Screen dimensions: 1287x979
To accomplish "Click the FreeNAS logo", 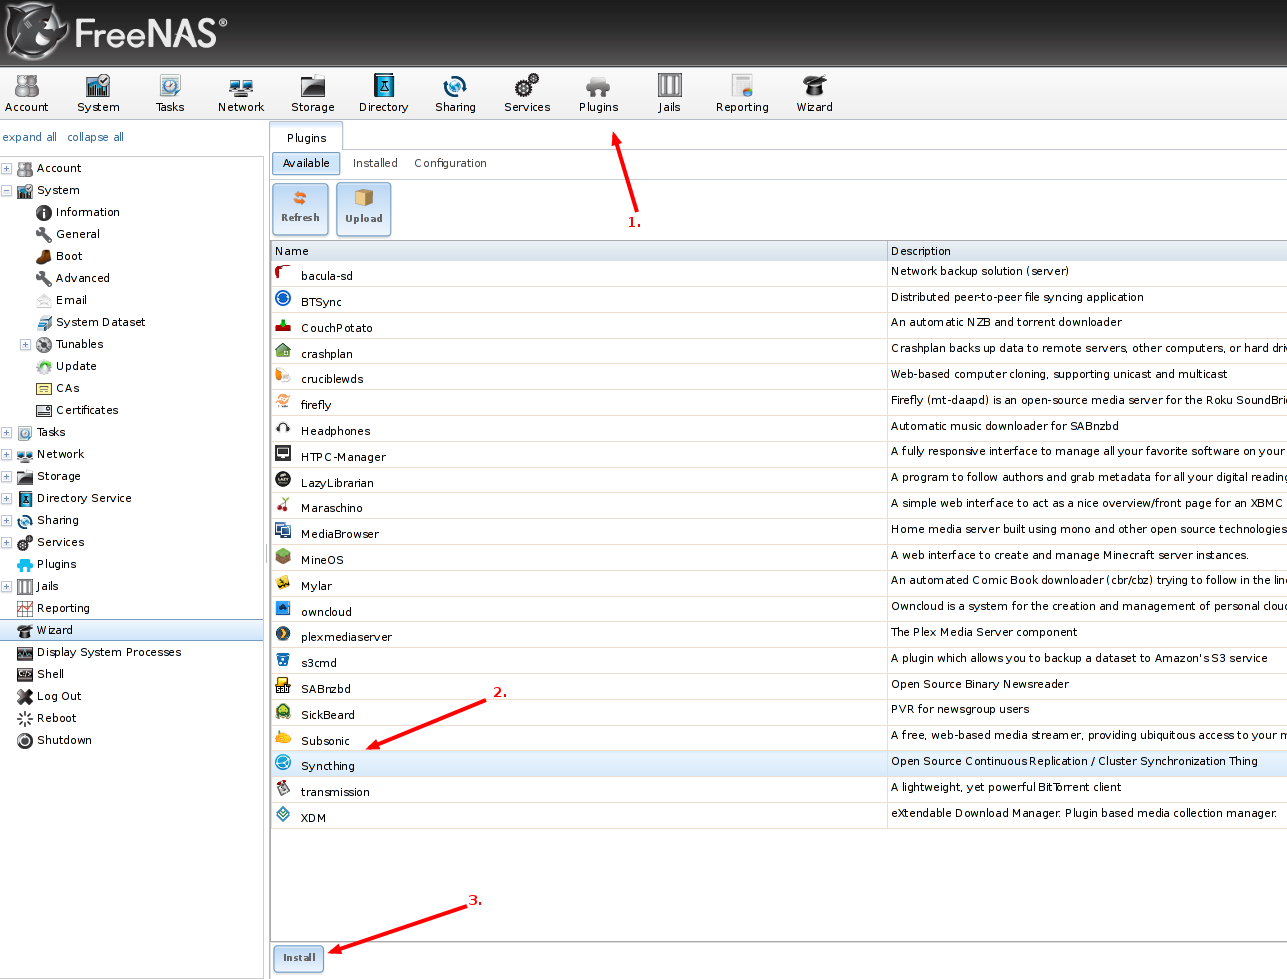I will coord(116,33).
